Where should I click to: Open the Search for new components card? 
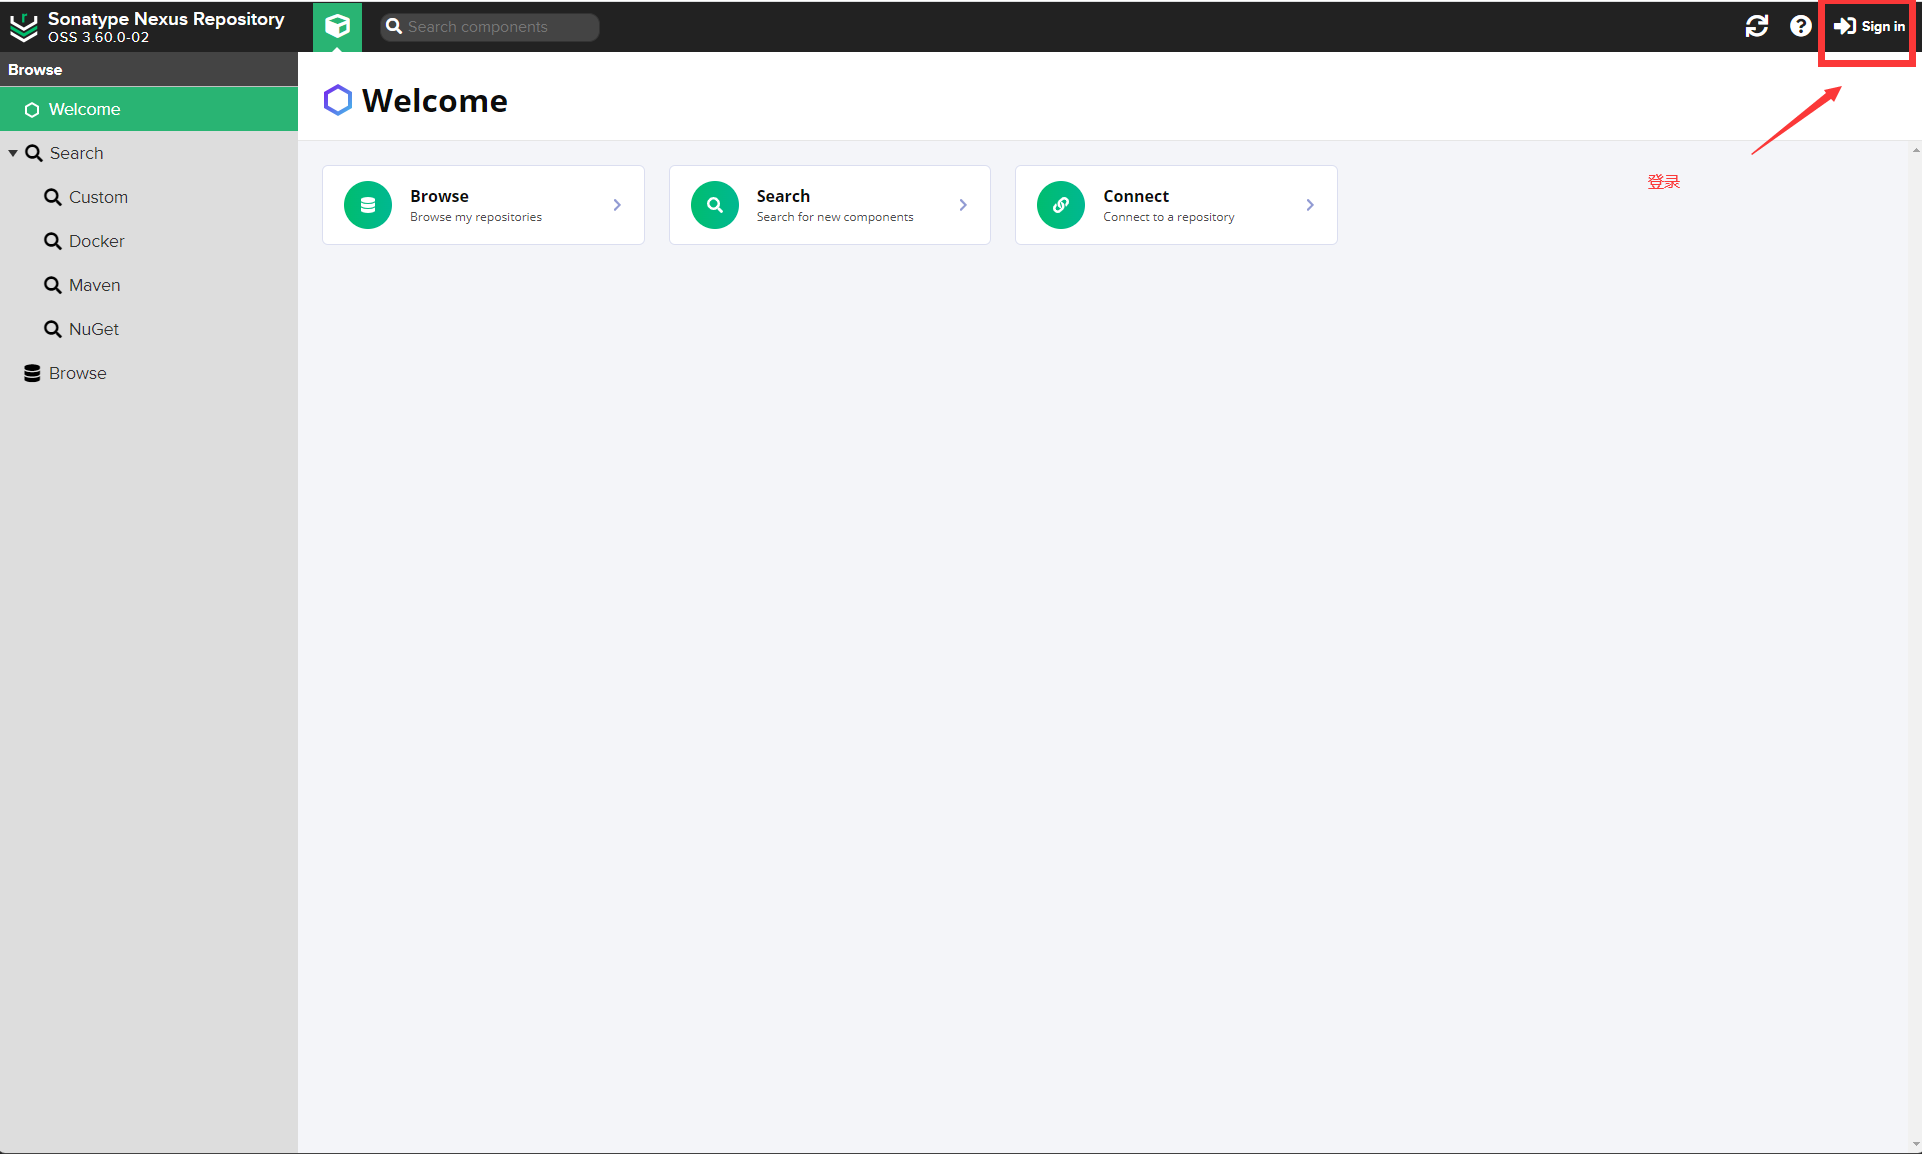pos(830,205)
